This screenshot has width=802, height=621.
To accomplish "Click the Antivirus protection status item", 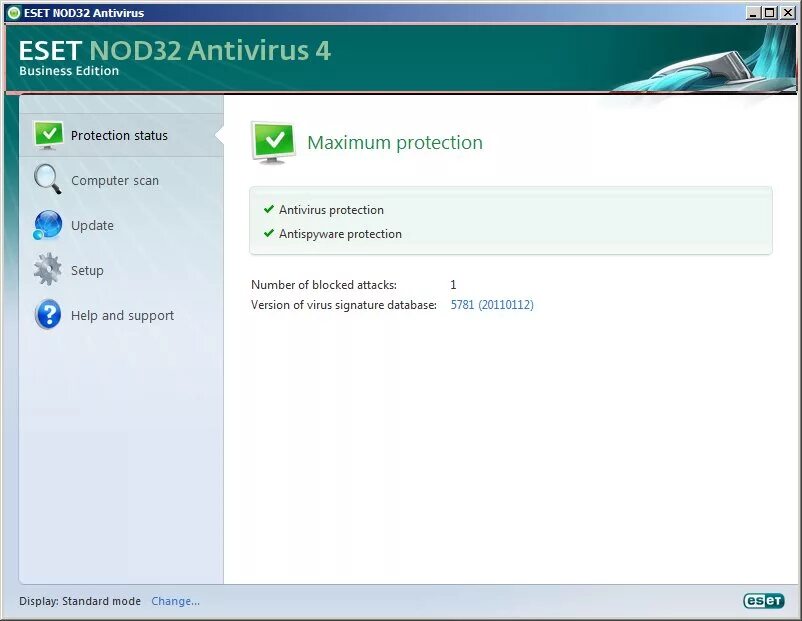I will (x=331, y=210).
